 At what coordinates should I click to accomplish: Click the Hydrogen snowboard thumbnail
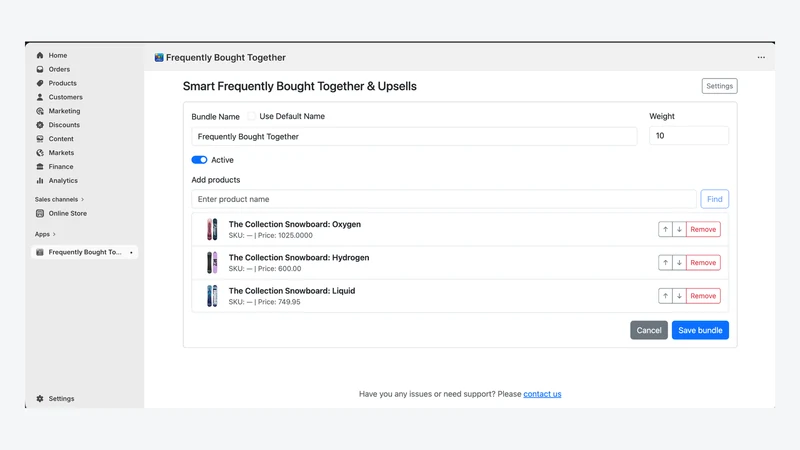click(212, 263)
